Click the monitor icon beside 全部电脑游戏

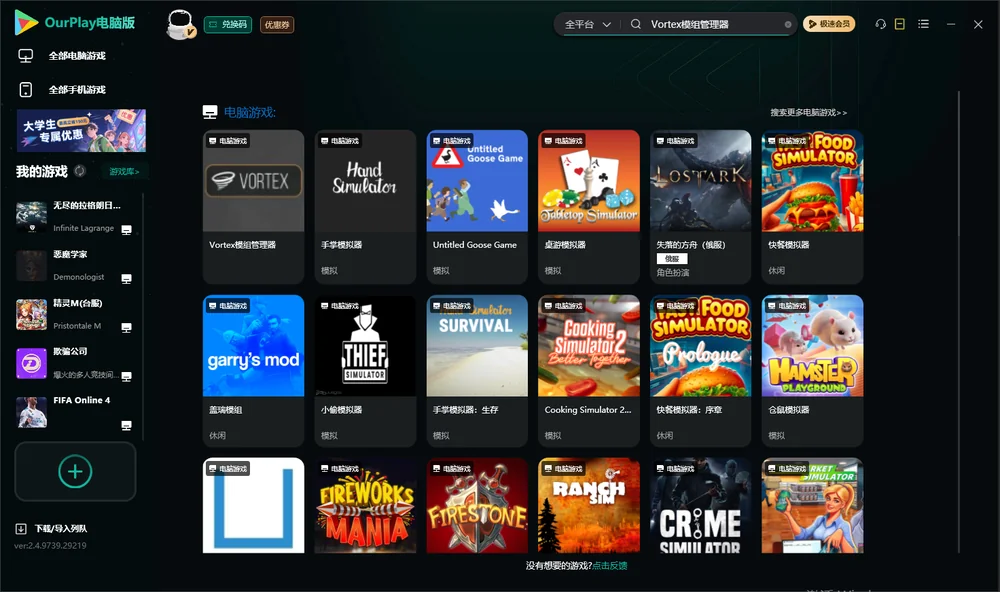[x=26, y=56]
